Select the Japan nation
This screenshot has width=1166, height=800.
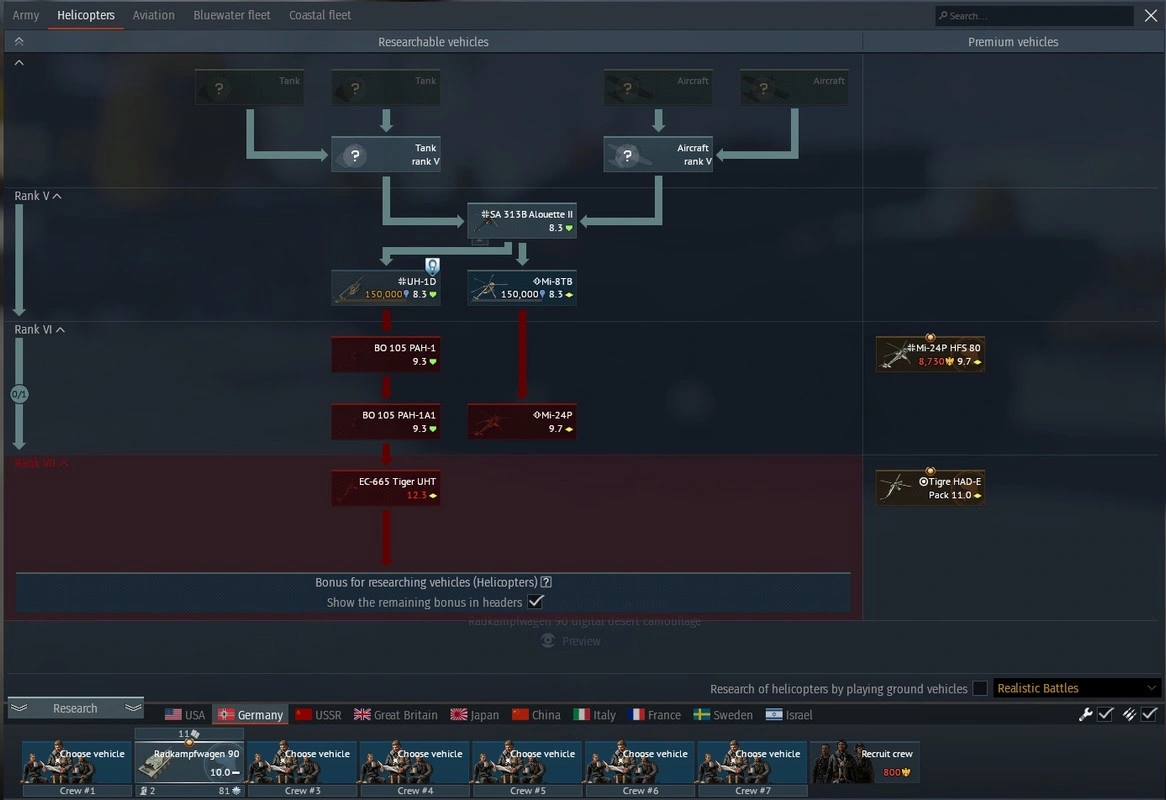[474, 714]
